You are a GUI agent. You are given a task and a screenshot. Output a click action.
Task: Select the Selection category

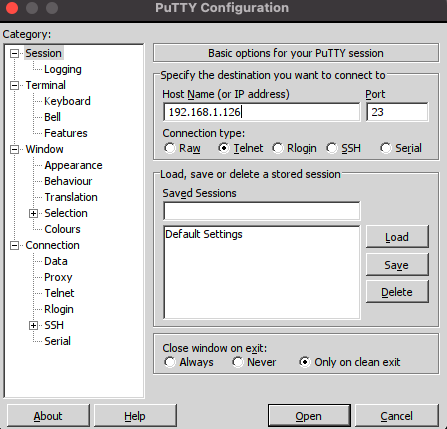coord(66,213)
